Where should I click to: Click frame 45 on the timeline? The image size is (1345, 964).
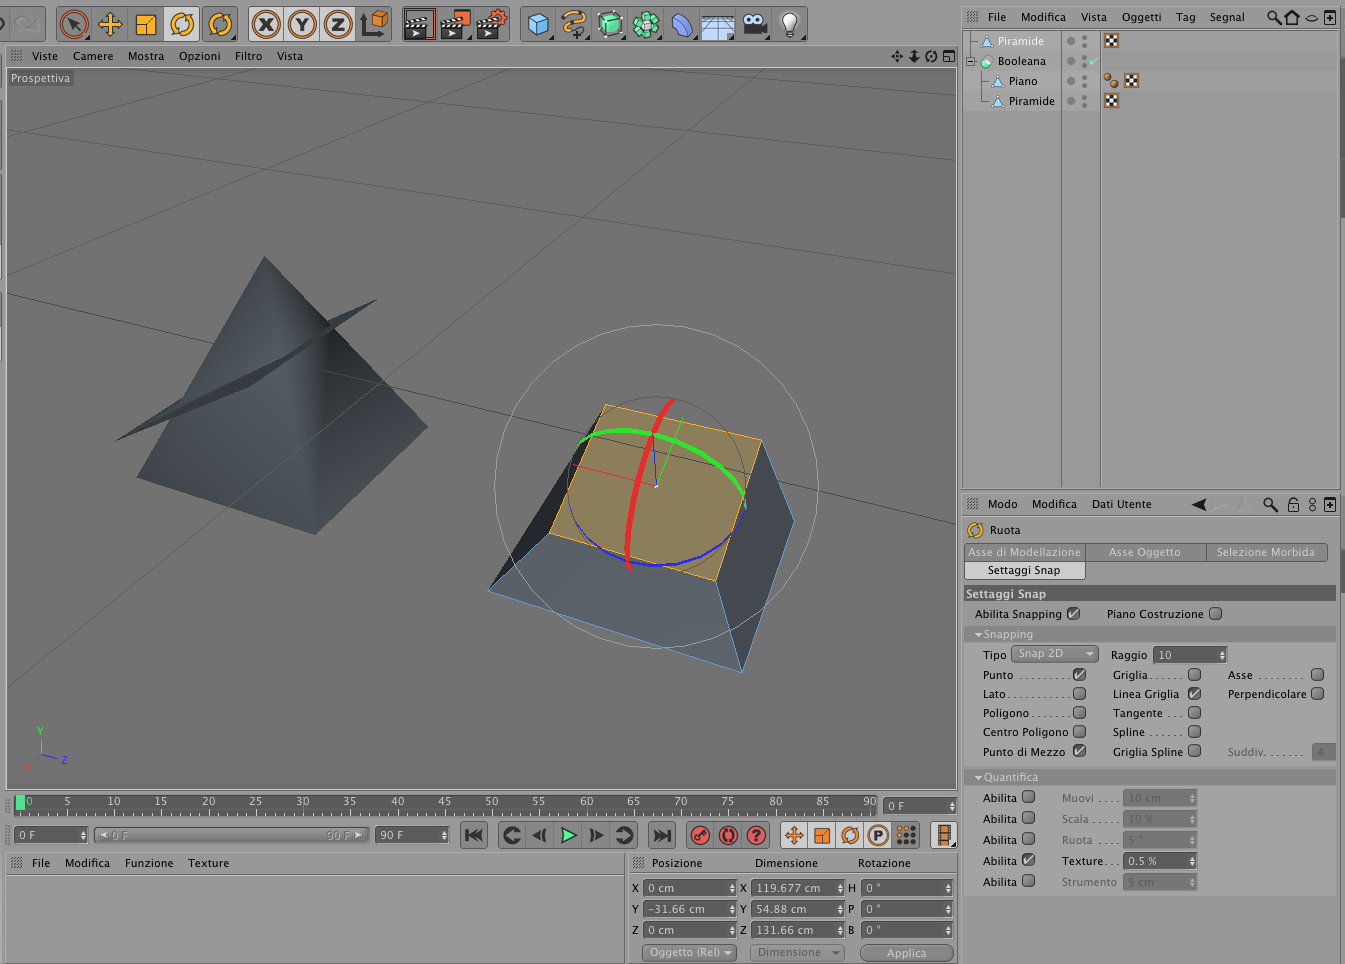pos(444,803)
